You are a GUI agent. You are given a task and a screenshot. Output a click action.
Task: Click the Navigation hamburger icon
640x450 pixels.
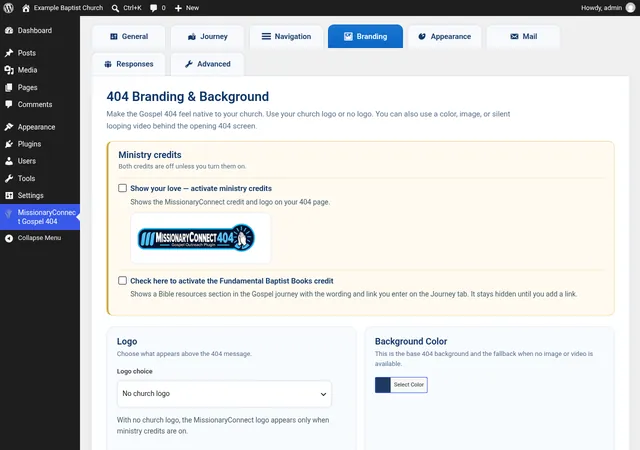coord(266,36)
